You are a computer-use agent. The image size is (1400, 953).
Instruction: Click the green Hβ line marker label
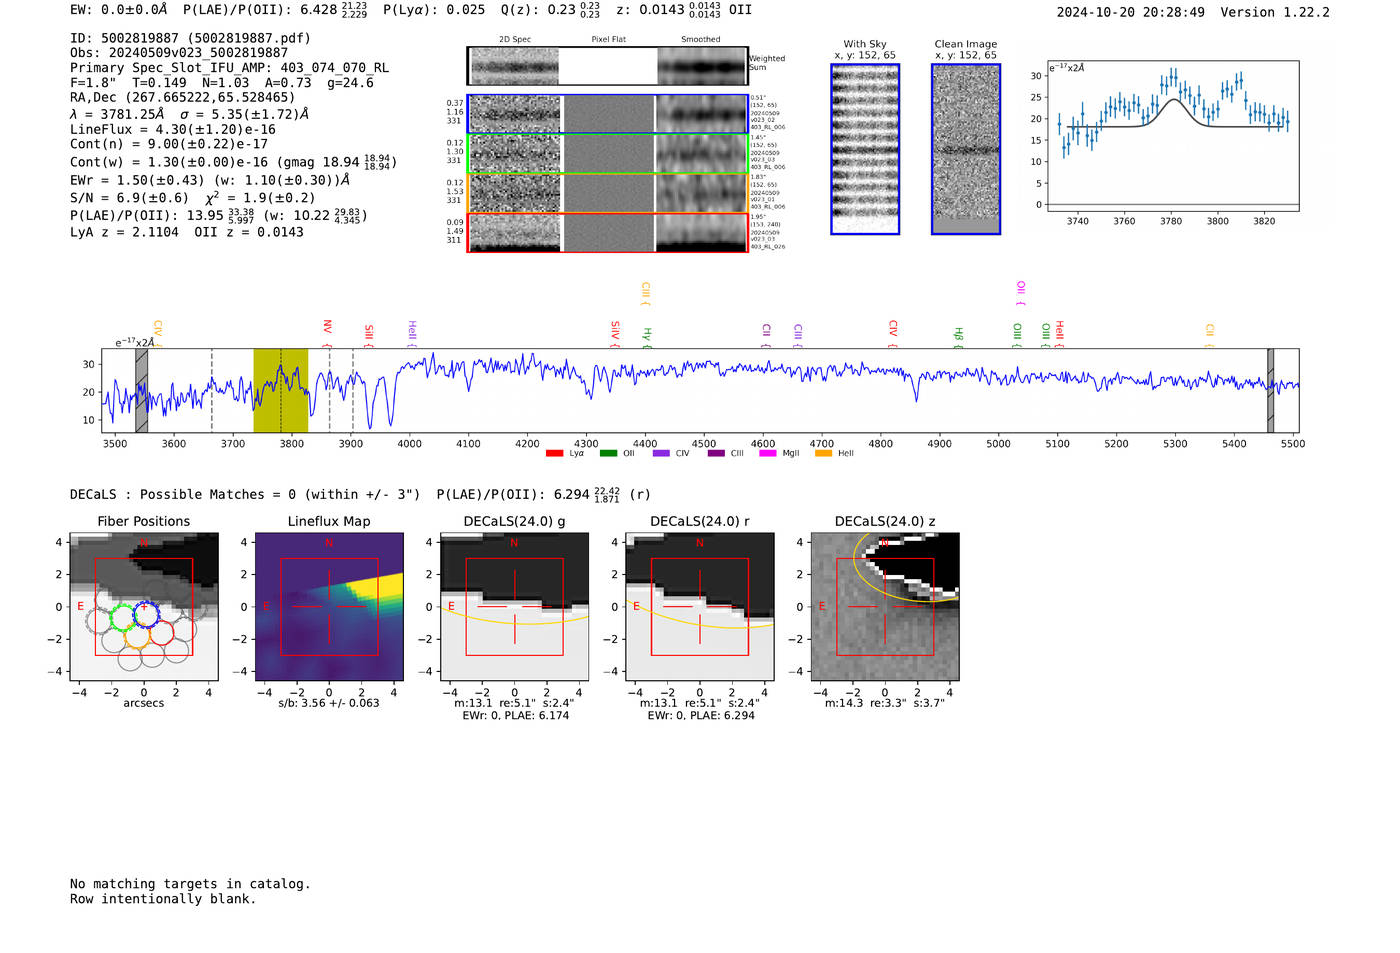(958, 333)
